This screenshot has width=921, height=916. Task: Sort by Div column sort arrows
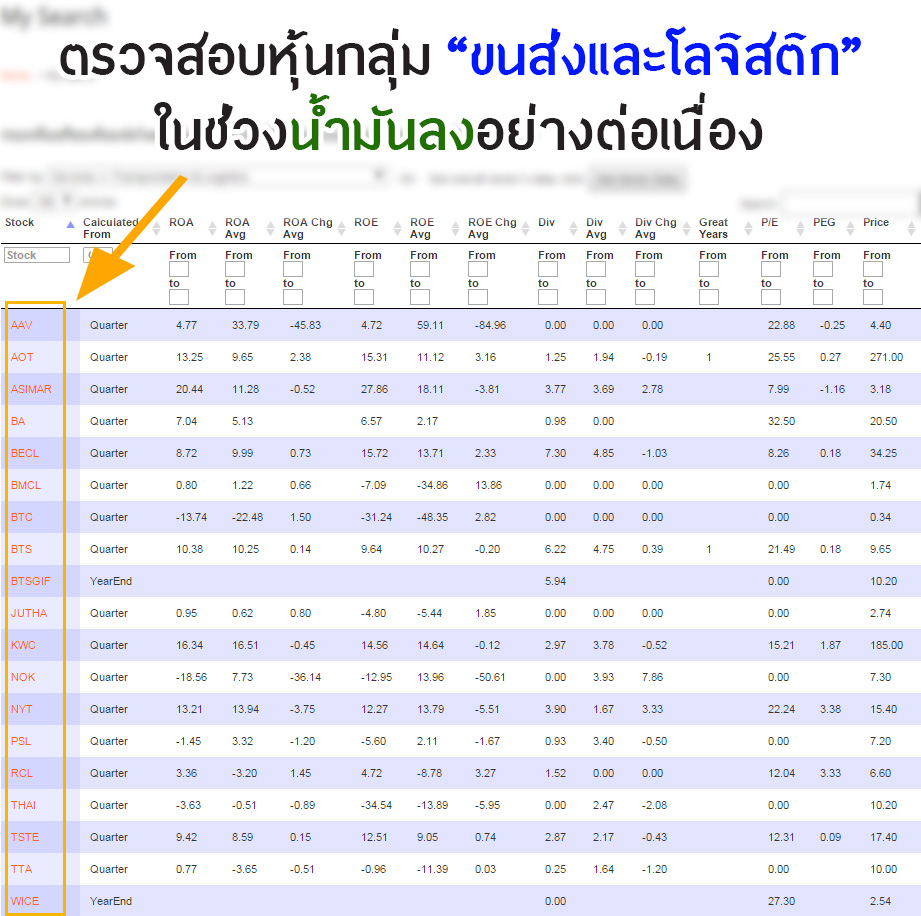574,229
